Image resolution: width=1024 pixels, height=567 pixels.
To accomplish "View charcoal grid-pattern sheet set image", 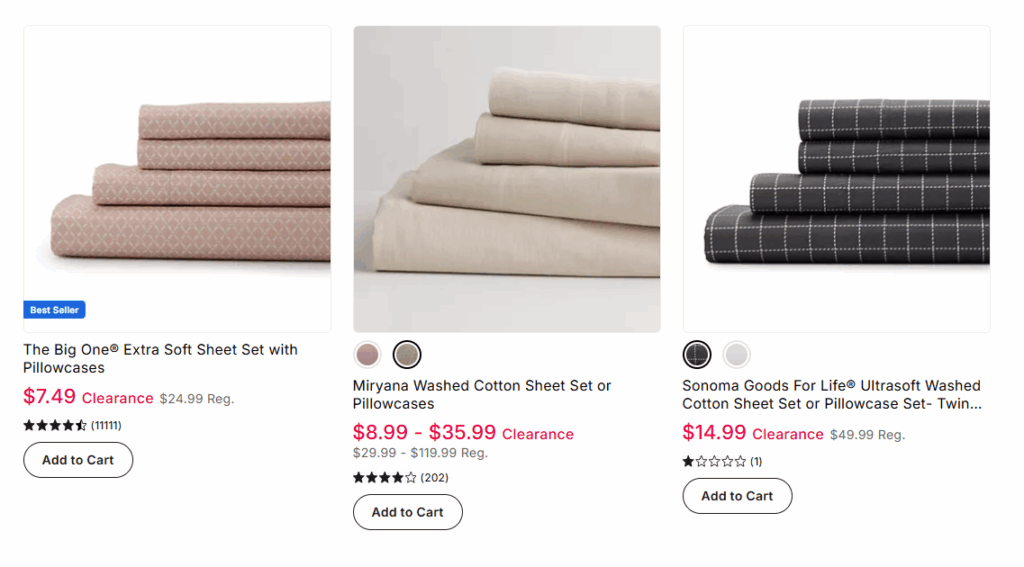I will [x=837, y=178].
